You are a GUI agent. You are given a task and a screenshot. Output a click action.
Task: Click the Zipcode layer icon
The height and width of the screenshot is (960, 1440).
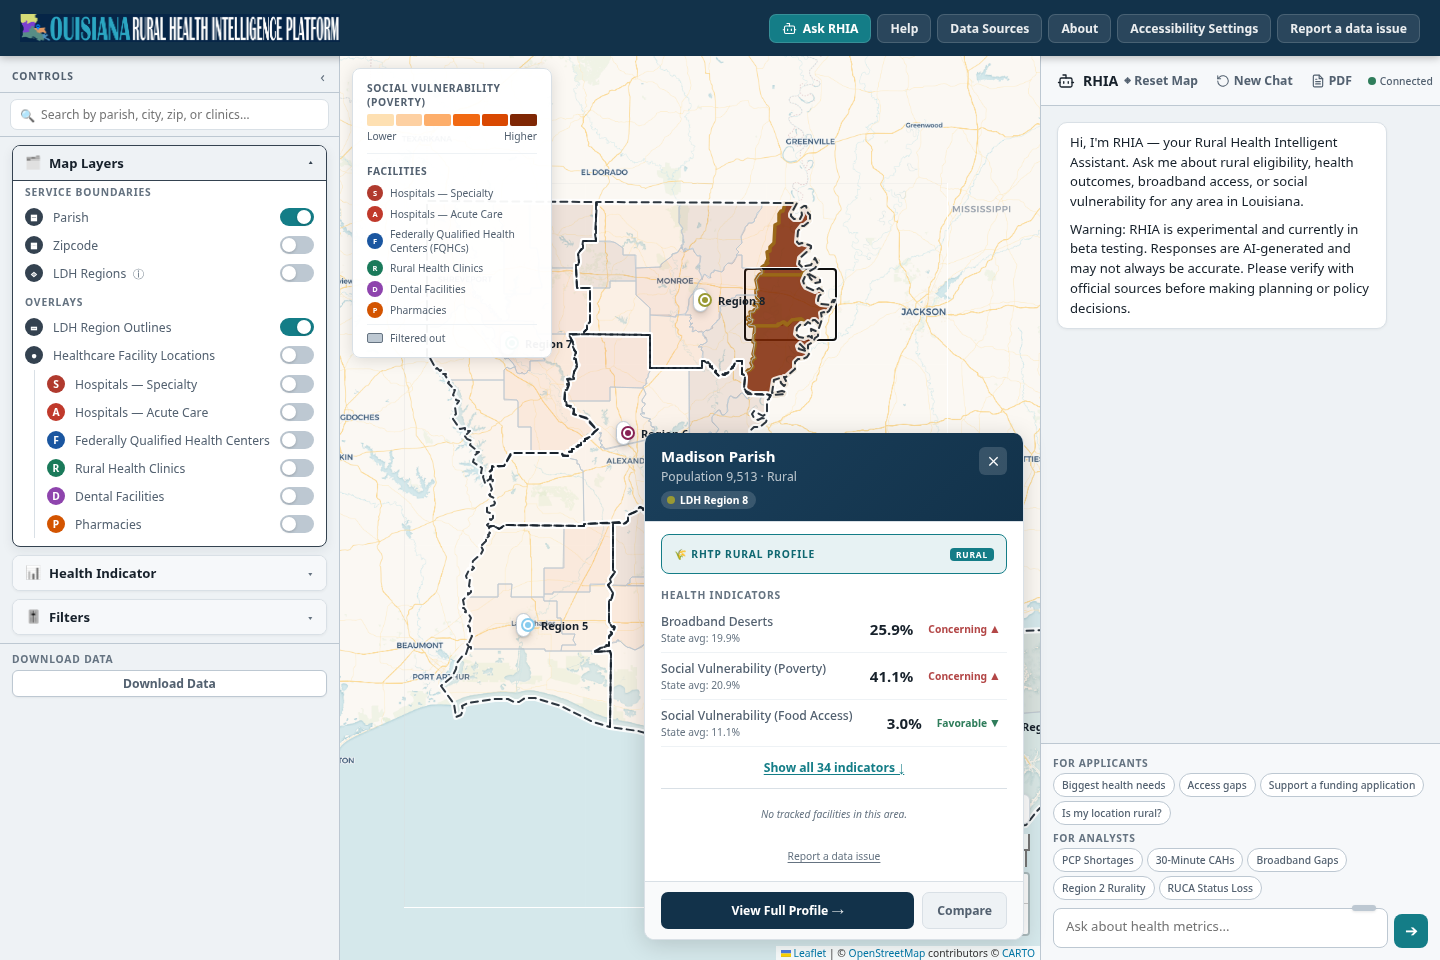click(34, 245)
